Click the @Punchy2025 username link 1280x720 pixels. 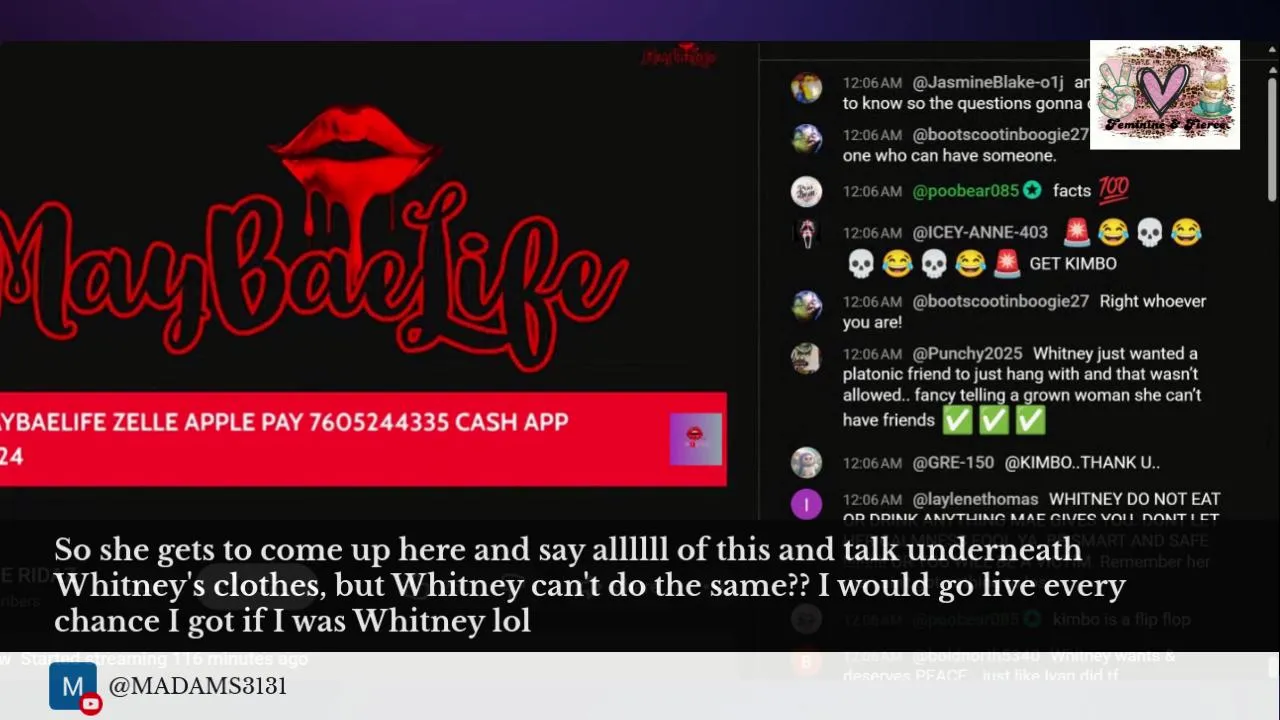coord(967,353)
